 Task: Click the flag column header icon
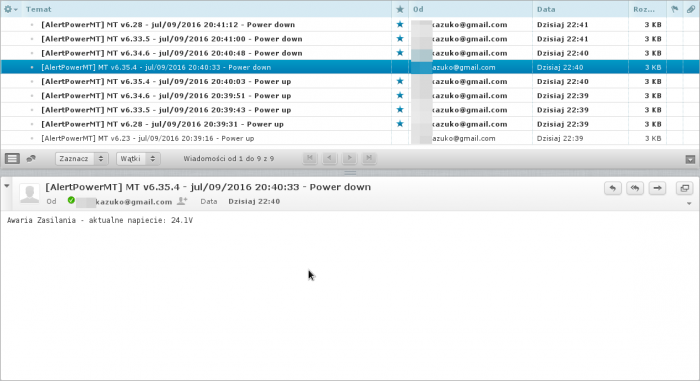(x=675, y=9)
